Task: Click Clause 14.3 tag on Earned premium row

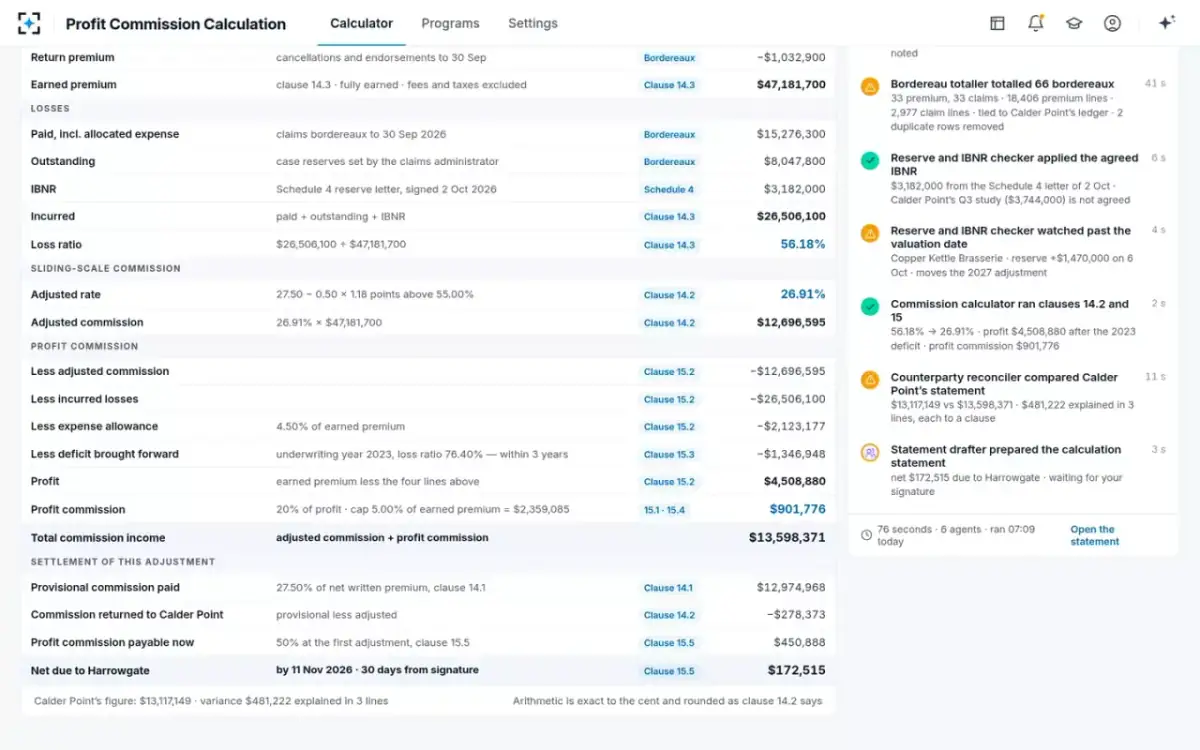Action: point(669,85)
